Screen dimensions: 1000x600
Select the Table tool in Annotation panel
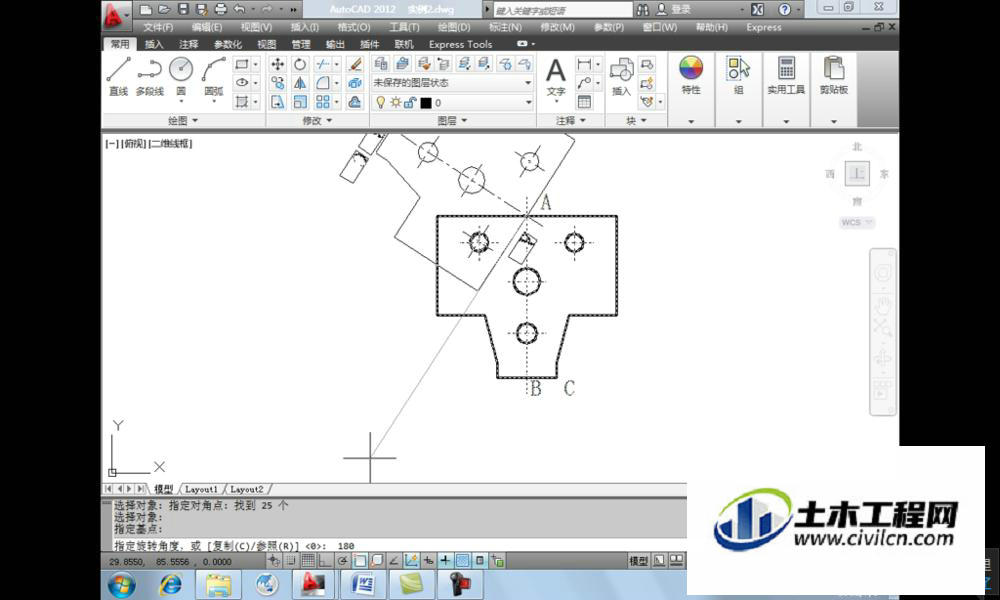tap(584, 102)
